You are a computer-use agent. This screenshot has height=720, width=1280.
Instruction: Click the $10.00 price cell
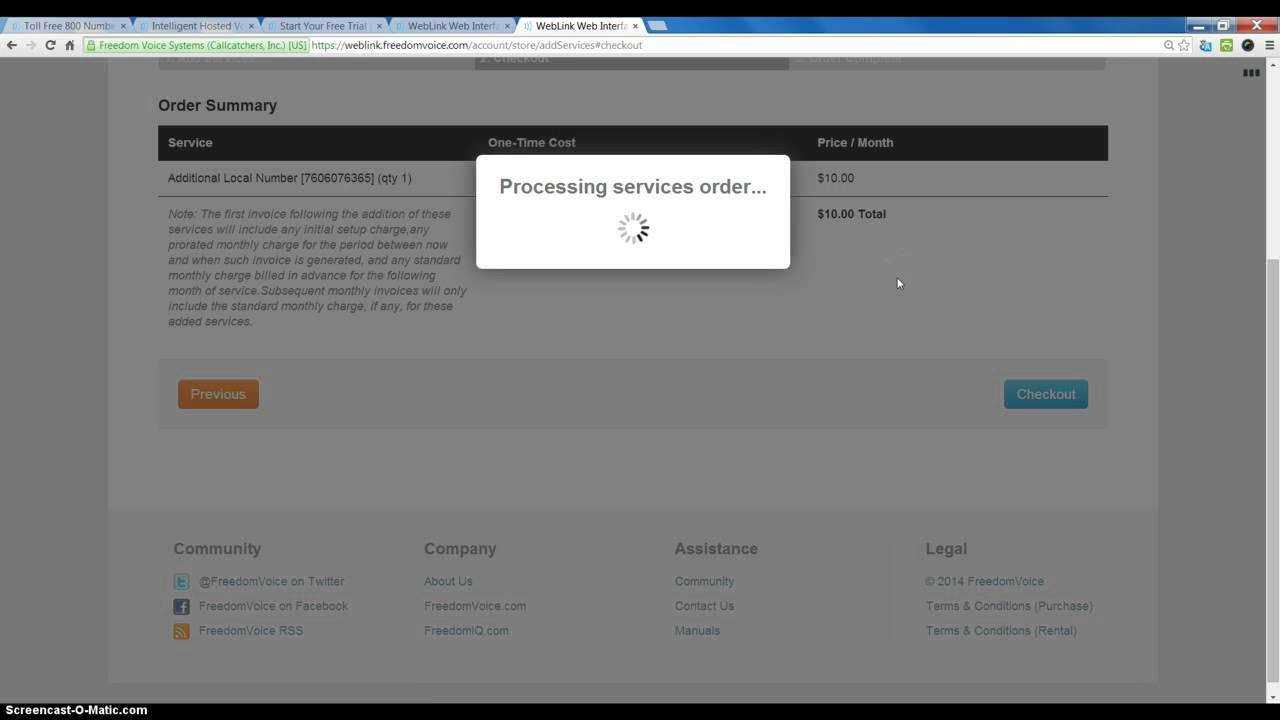[x=835, y=178]
